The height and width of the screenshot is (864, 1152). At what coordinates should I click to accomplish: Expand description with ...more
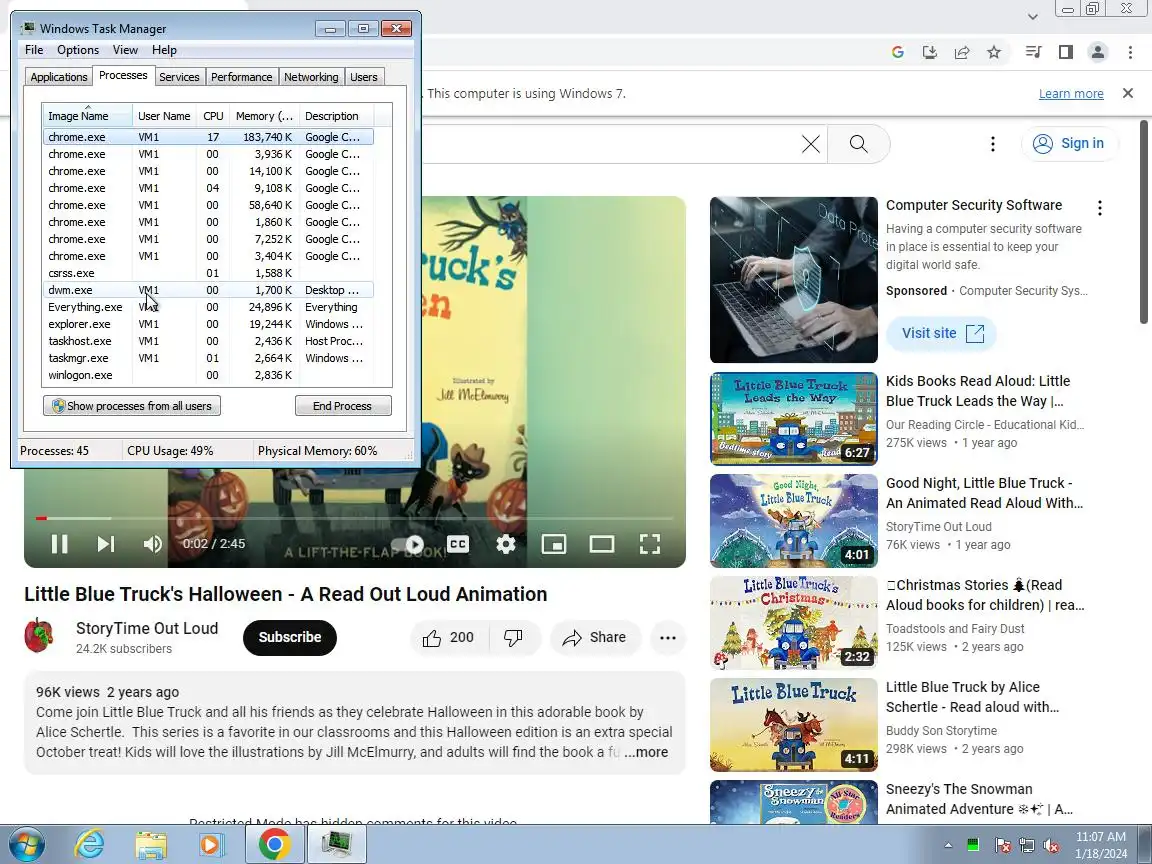647,752
